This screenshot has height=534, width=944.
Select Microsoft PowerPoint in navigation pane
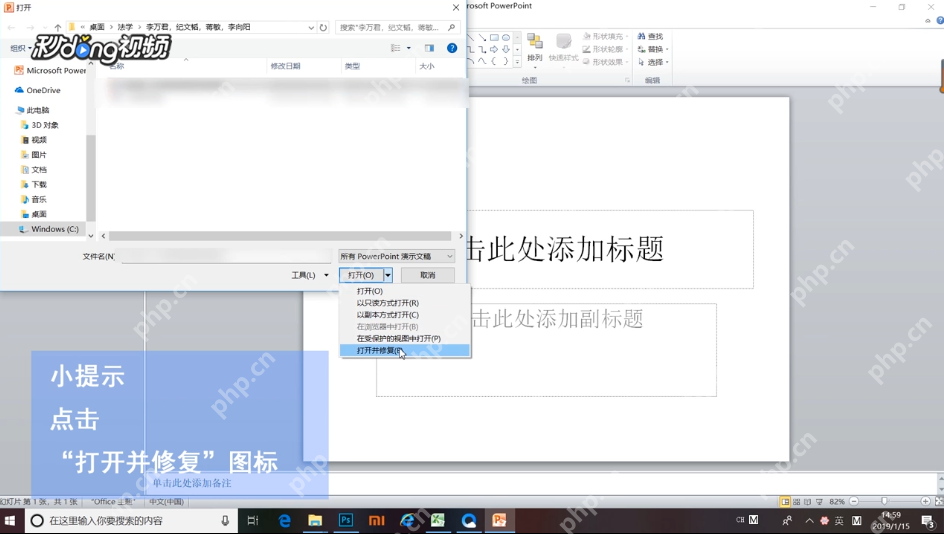click(x=51, y=70)
